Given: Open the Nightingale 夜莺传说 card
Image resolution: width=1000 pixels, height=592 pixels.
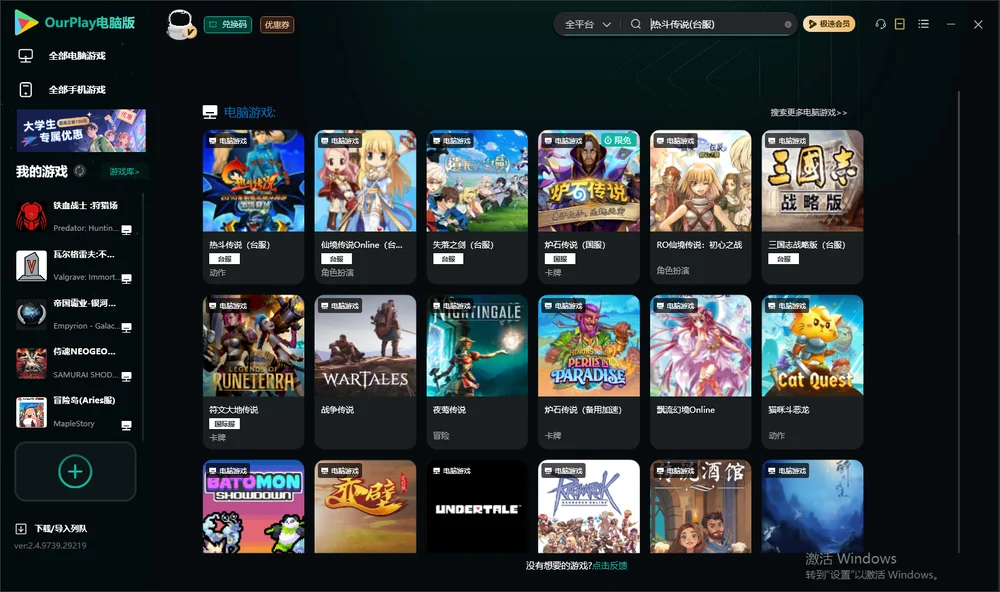Looking at the screenshot, I should tap(477, 372).
